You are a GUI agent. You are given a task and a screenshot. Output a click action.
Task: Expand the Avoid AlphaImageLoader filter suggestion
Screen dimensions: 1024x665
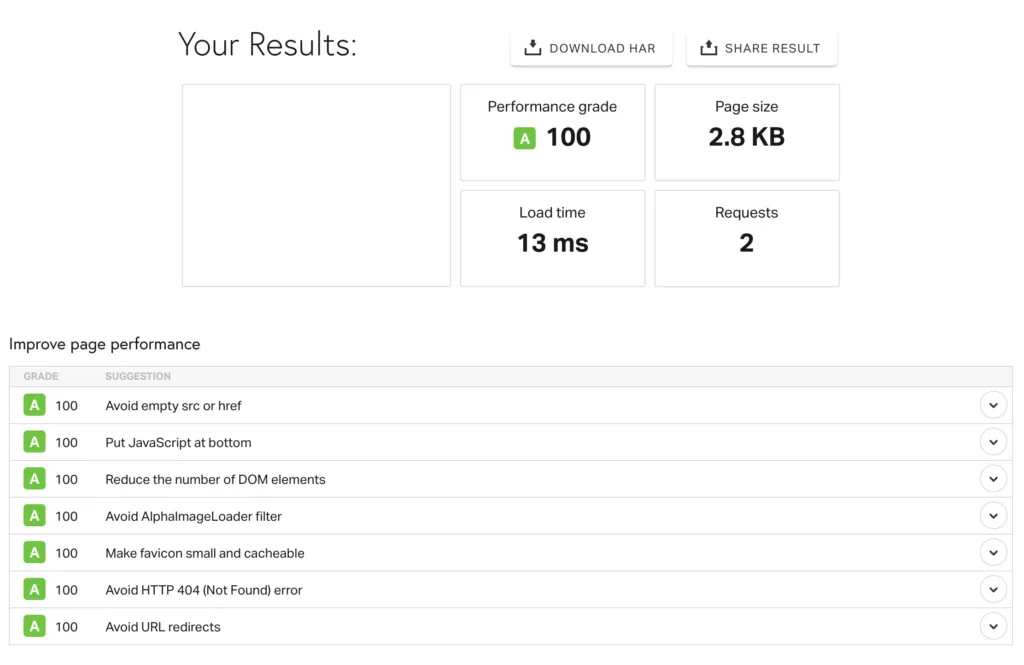click(x=993, y=515)
